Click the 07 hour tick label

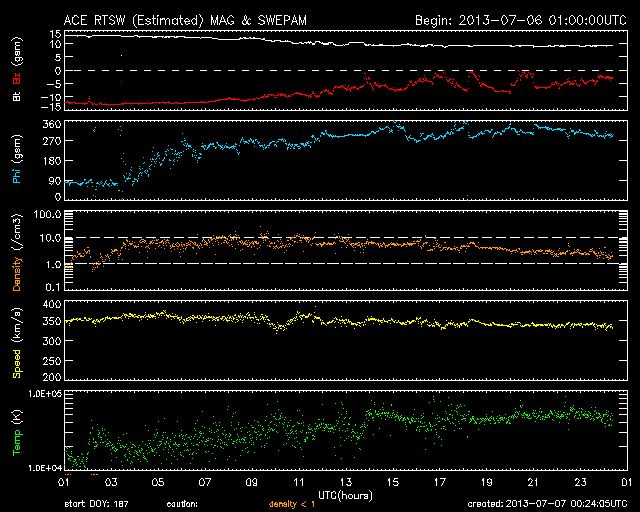pyautogui.click(x=204, y=482)
